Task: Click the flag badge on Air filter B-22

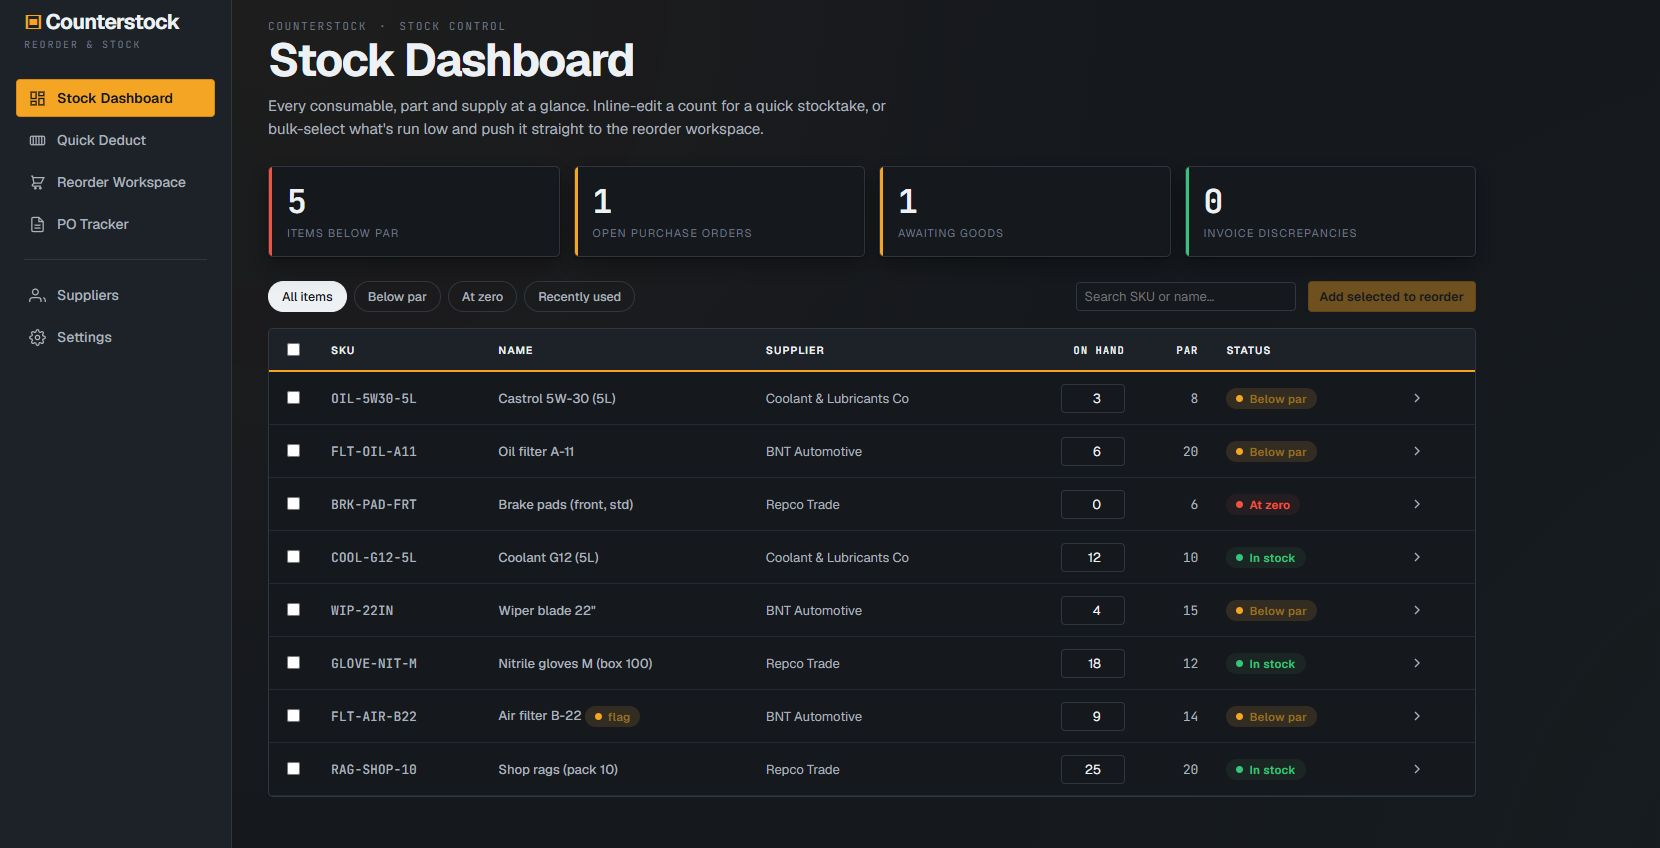Action: click(x=613, y=716)
